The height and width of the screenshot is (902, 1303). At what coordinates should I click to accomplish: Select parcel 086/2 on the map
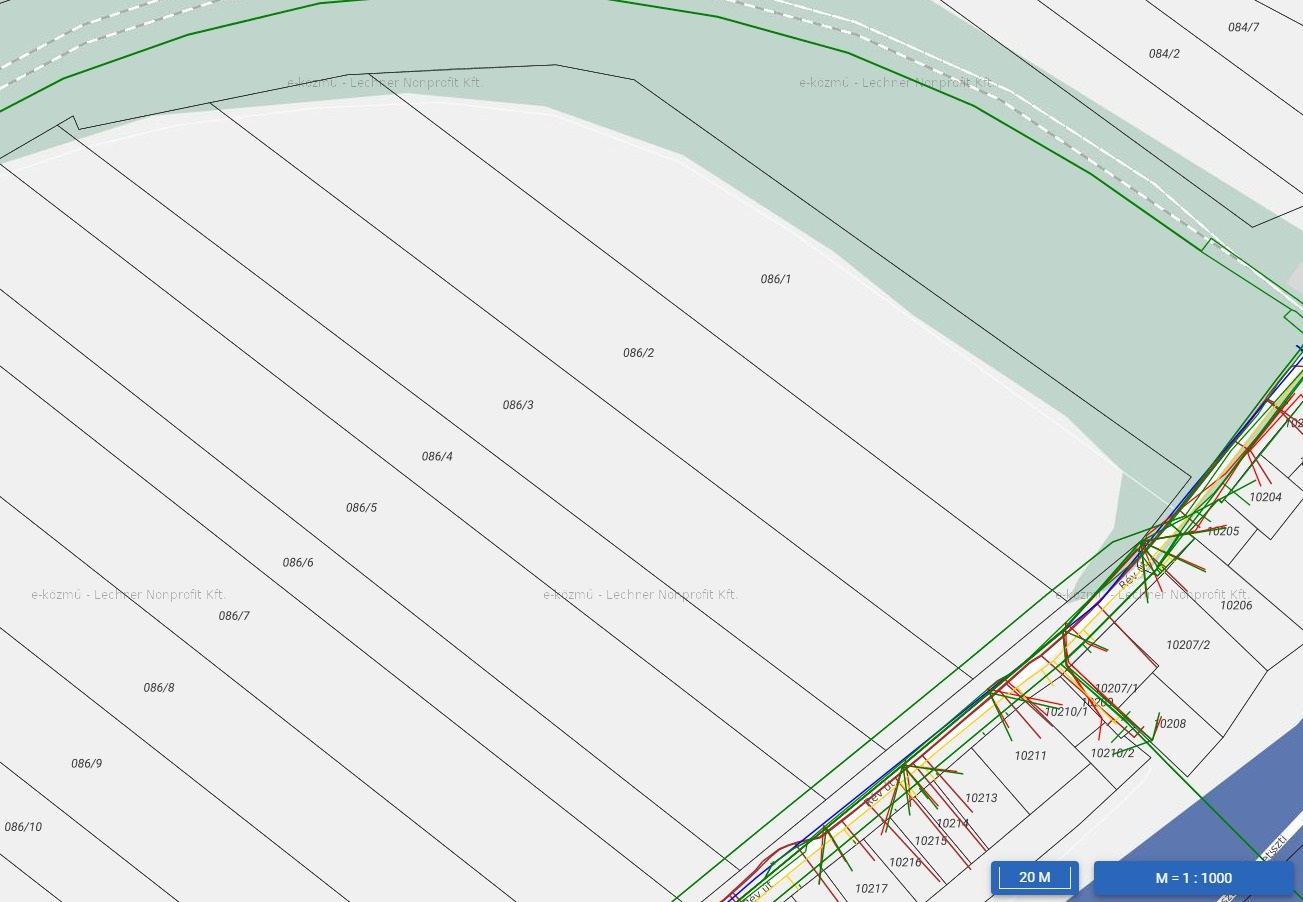638,353
